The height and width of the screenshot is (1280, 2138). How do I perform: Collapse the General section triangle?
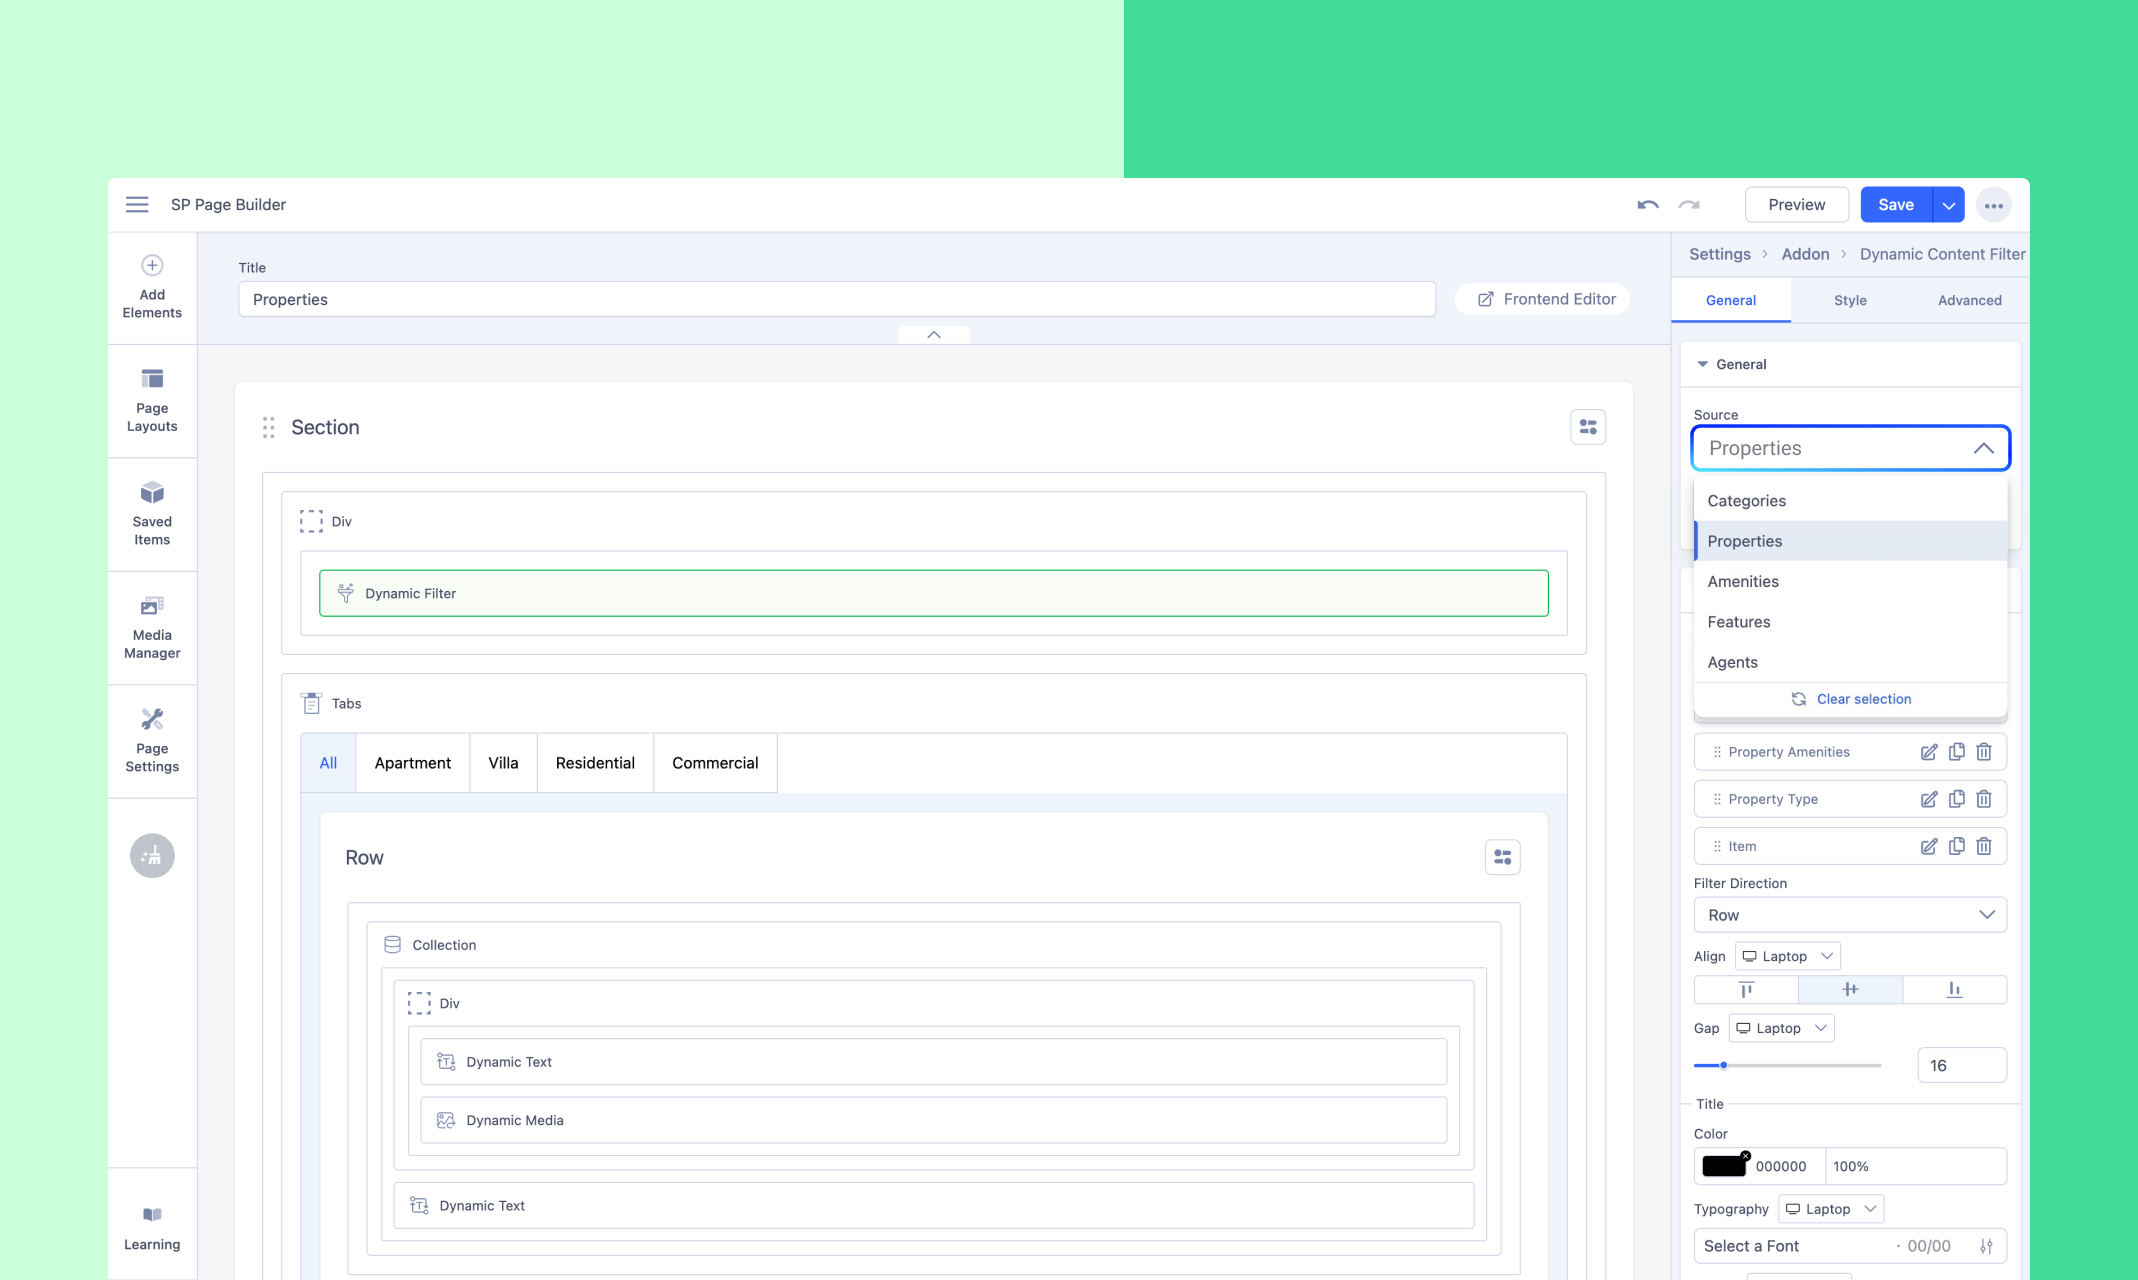click(1702, 364)
